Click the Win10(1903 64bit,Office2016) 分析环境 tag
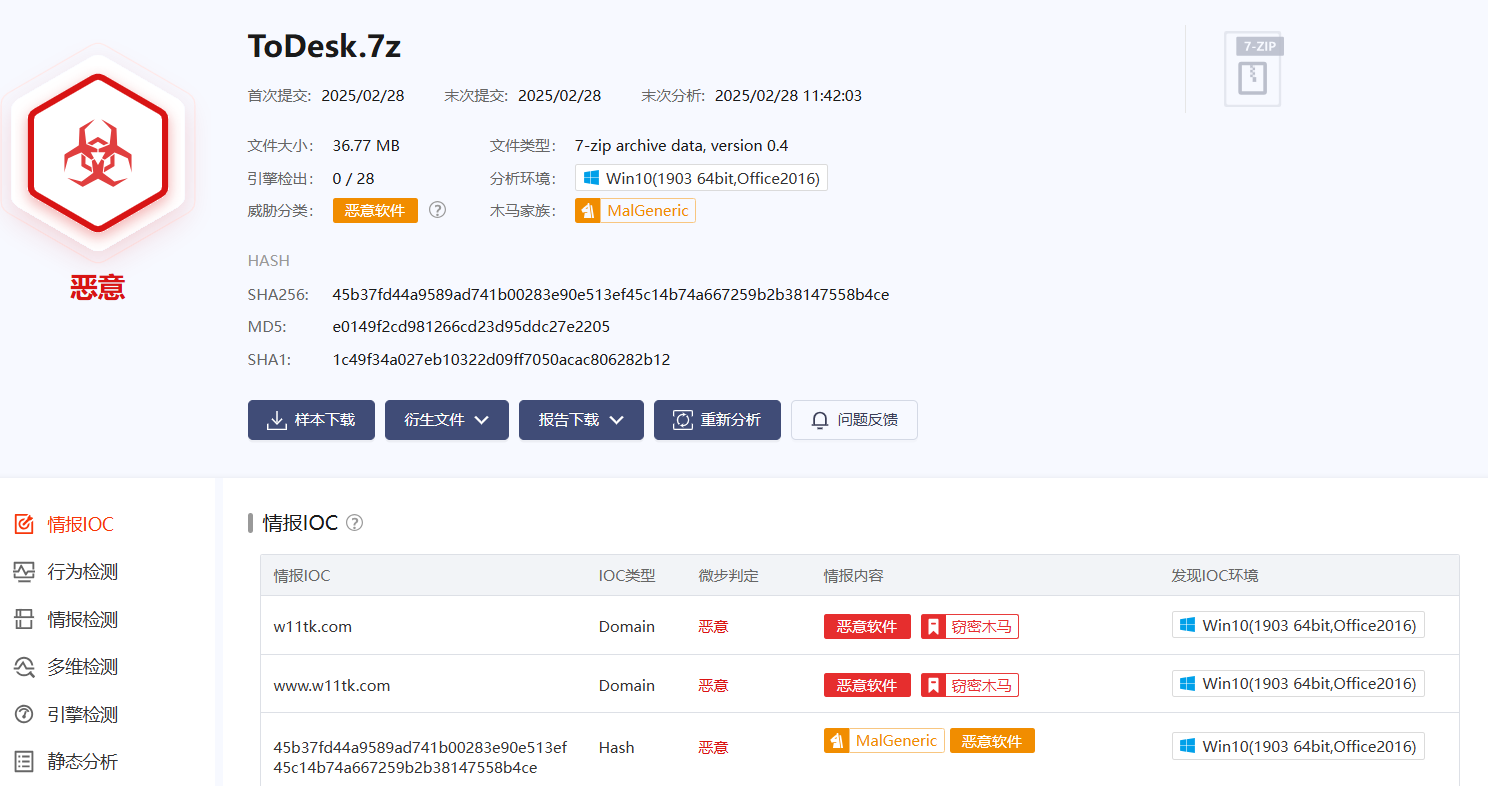 (x=701, y=178)
